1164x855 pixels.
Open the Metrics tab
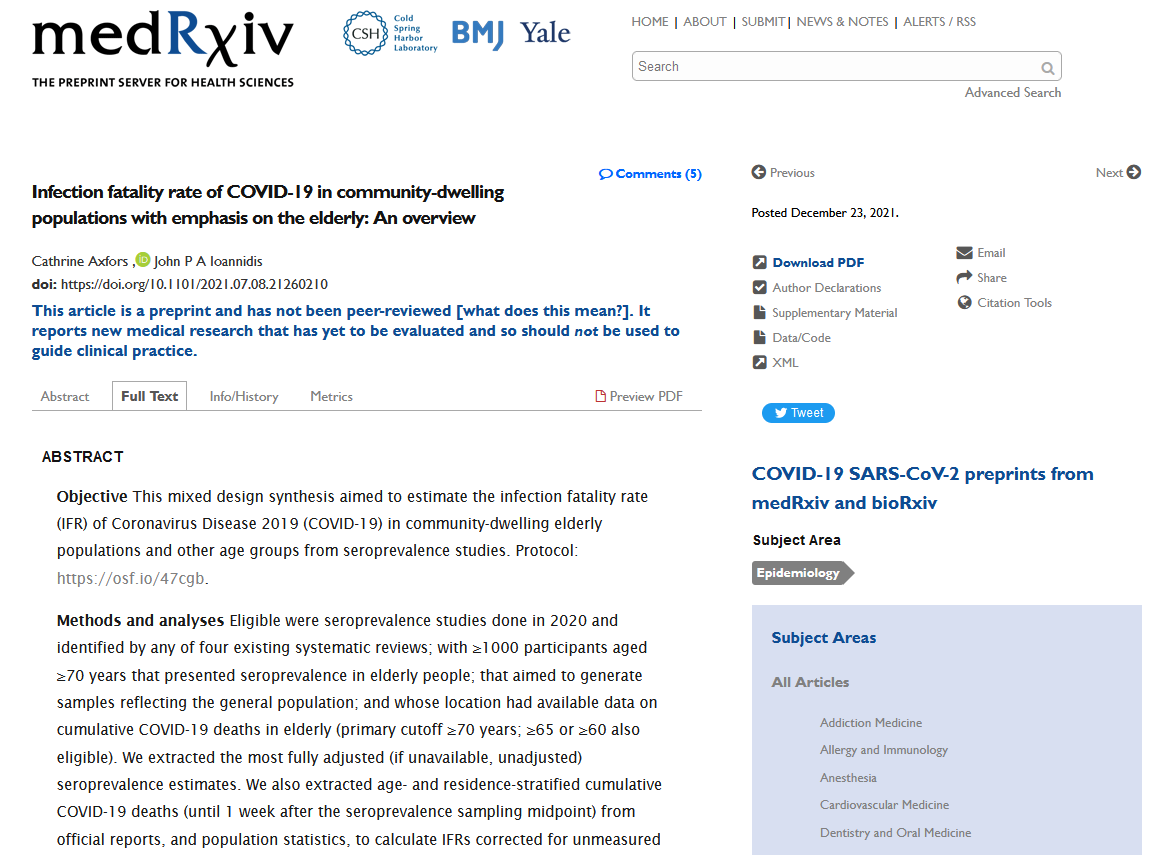pyautogui.click(x=331, y=397)
